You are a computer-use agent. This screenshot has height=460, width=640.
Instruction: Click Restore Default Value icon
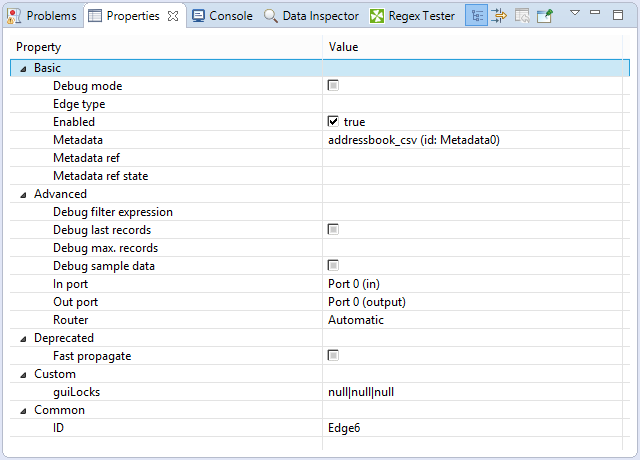pyautogui.click(x=522, y=16)
